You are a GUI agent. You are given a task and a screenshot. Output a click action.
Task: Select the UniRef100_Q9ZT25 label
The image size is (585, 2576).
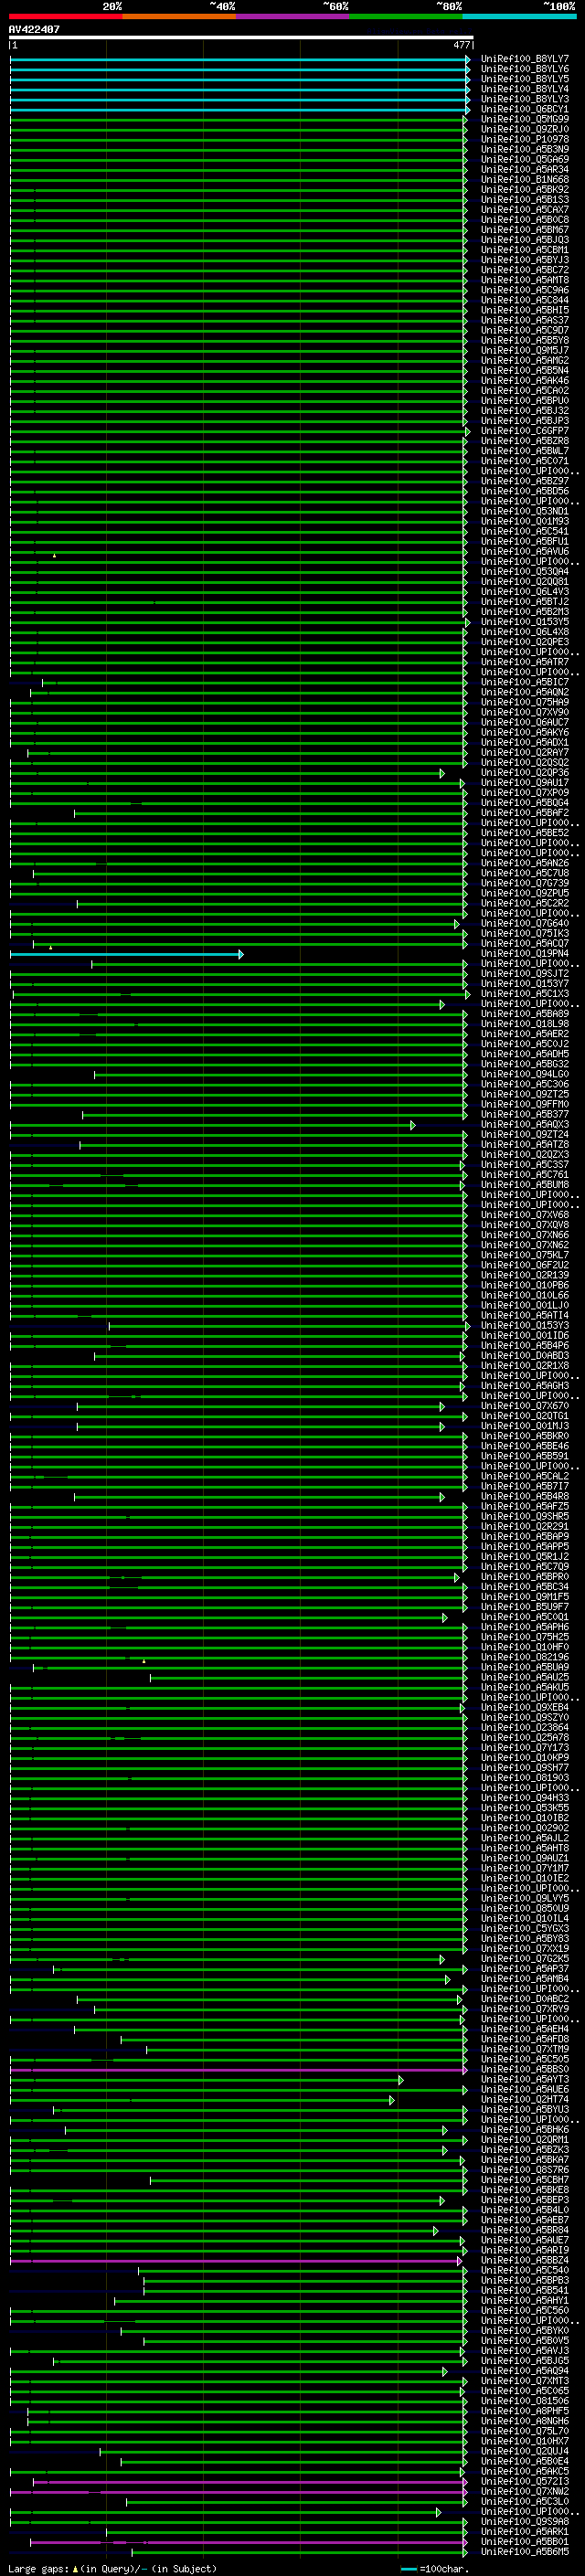pyautogui.click(x=524, y=1094)
